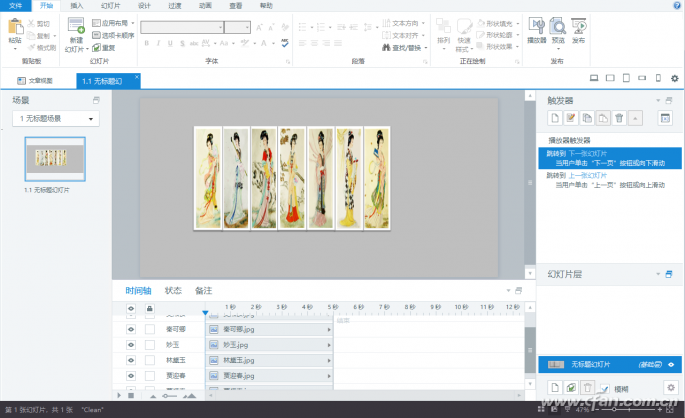685x418 pixels.
Task: Expand Shape Fill (形状填充) dropdown
Action: click(518, 24)
